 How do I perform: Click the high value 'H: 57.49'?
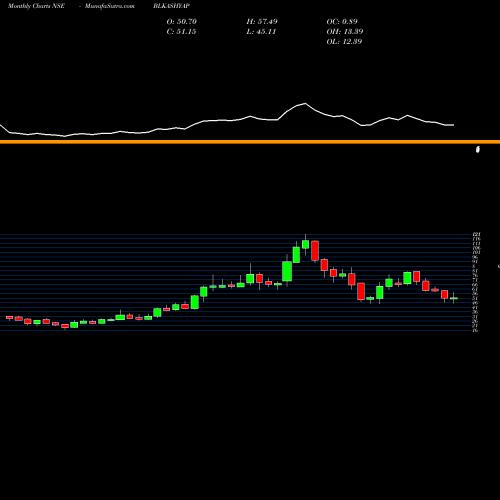point(262,22)
